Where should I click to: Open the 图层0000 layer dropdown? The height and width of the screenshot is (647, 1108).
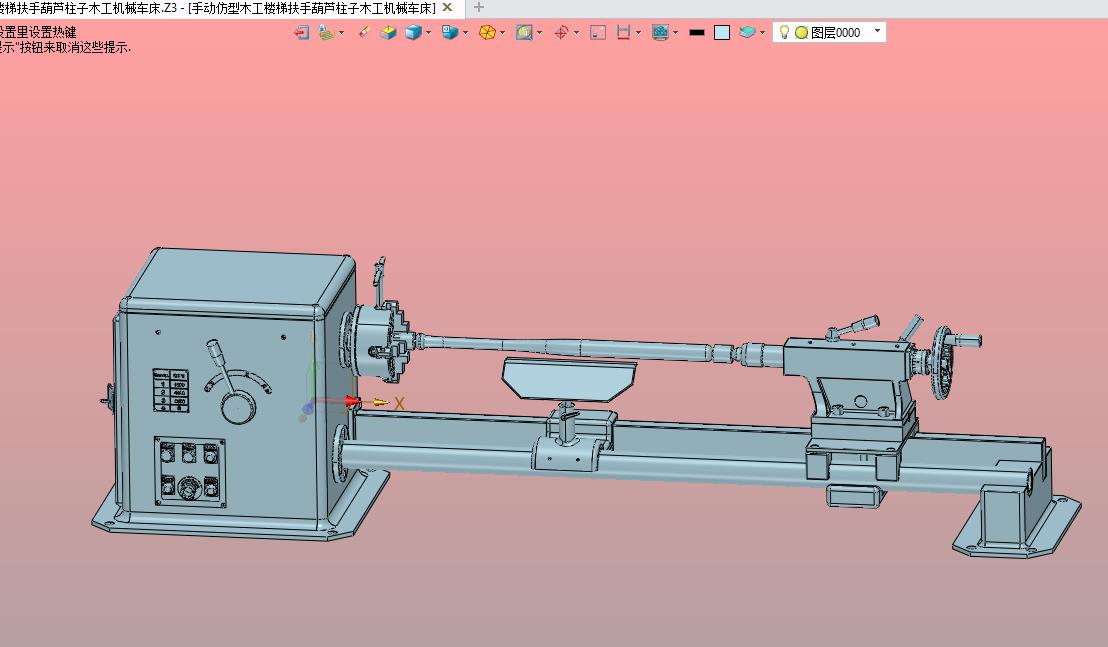click(x=877, y=32)
